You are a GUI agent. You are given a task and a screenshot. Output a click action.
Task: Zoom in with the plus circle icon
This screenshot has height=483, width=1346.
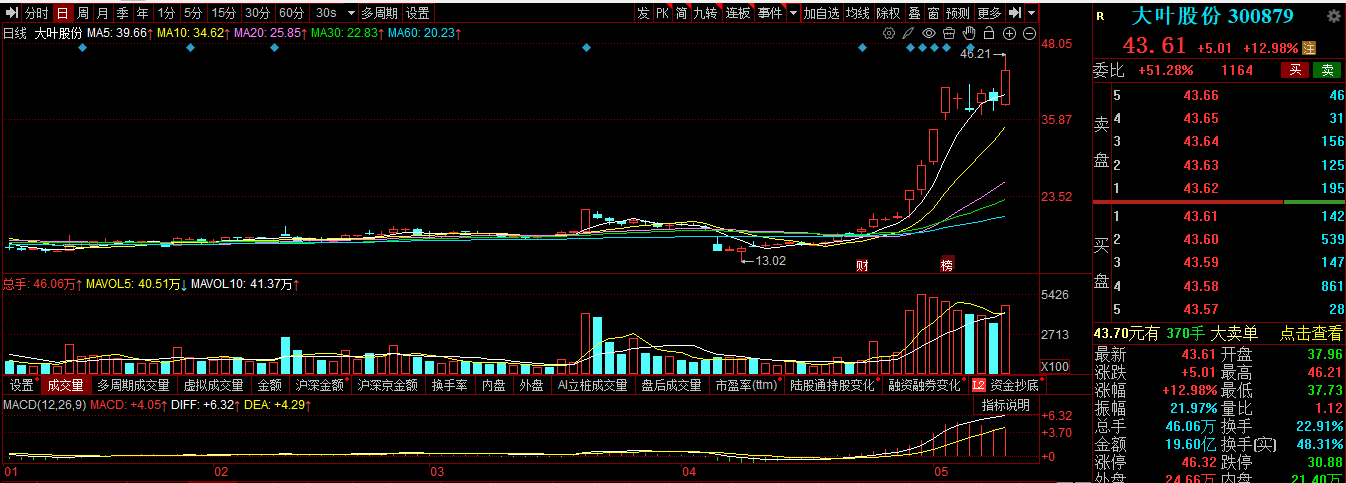pyautogui.click(x=1009, y=33)
